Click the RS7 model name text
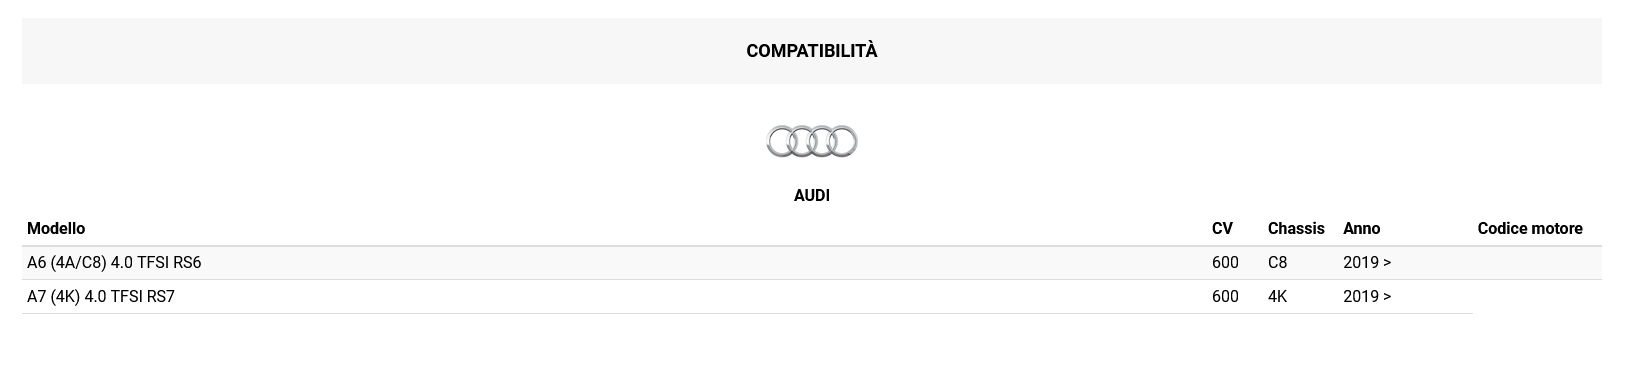 pyautogui.click(x=101, y=297)
